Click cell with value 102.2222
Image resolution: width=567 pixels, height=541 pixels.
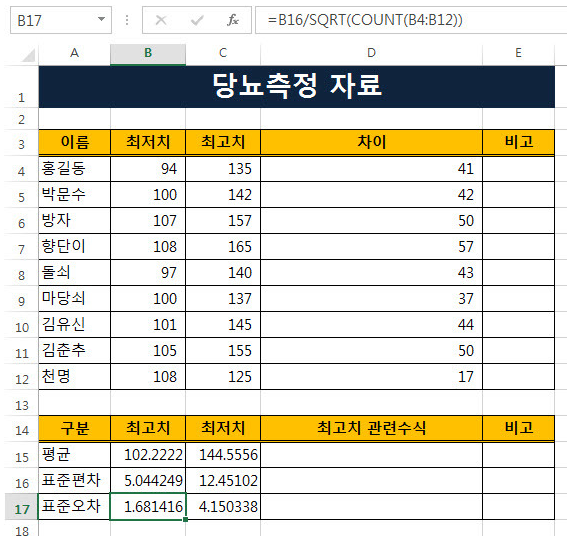coord(148,455)
